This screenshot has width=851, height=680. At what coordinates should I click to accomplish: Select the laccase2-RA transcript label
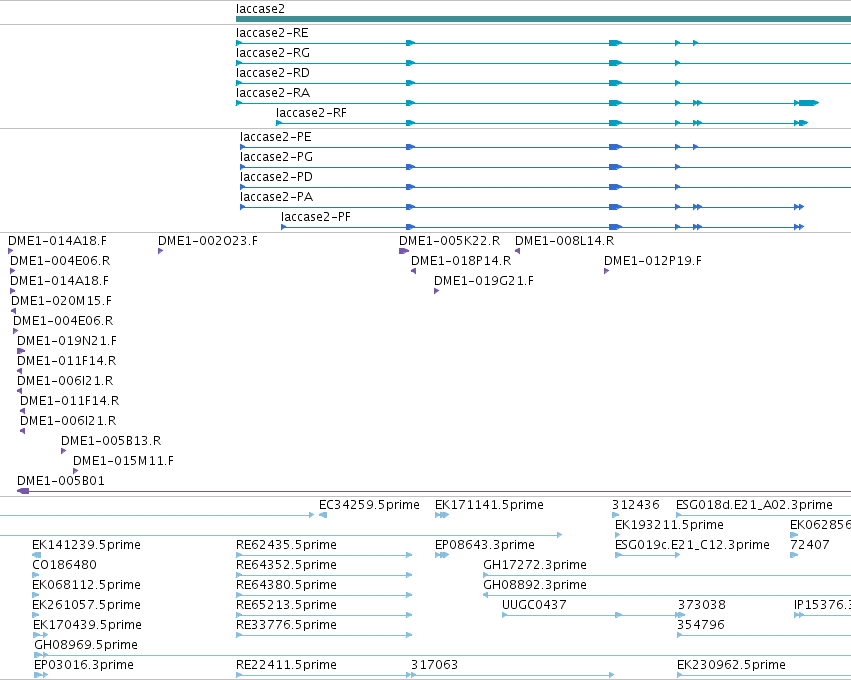coord(272,93)
